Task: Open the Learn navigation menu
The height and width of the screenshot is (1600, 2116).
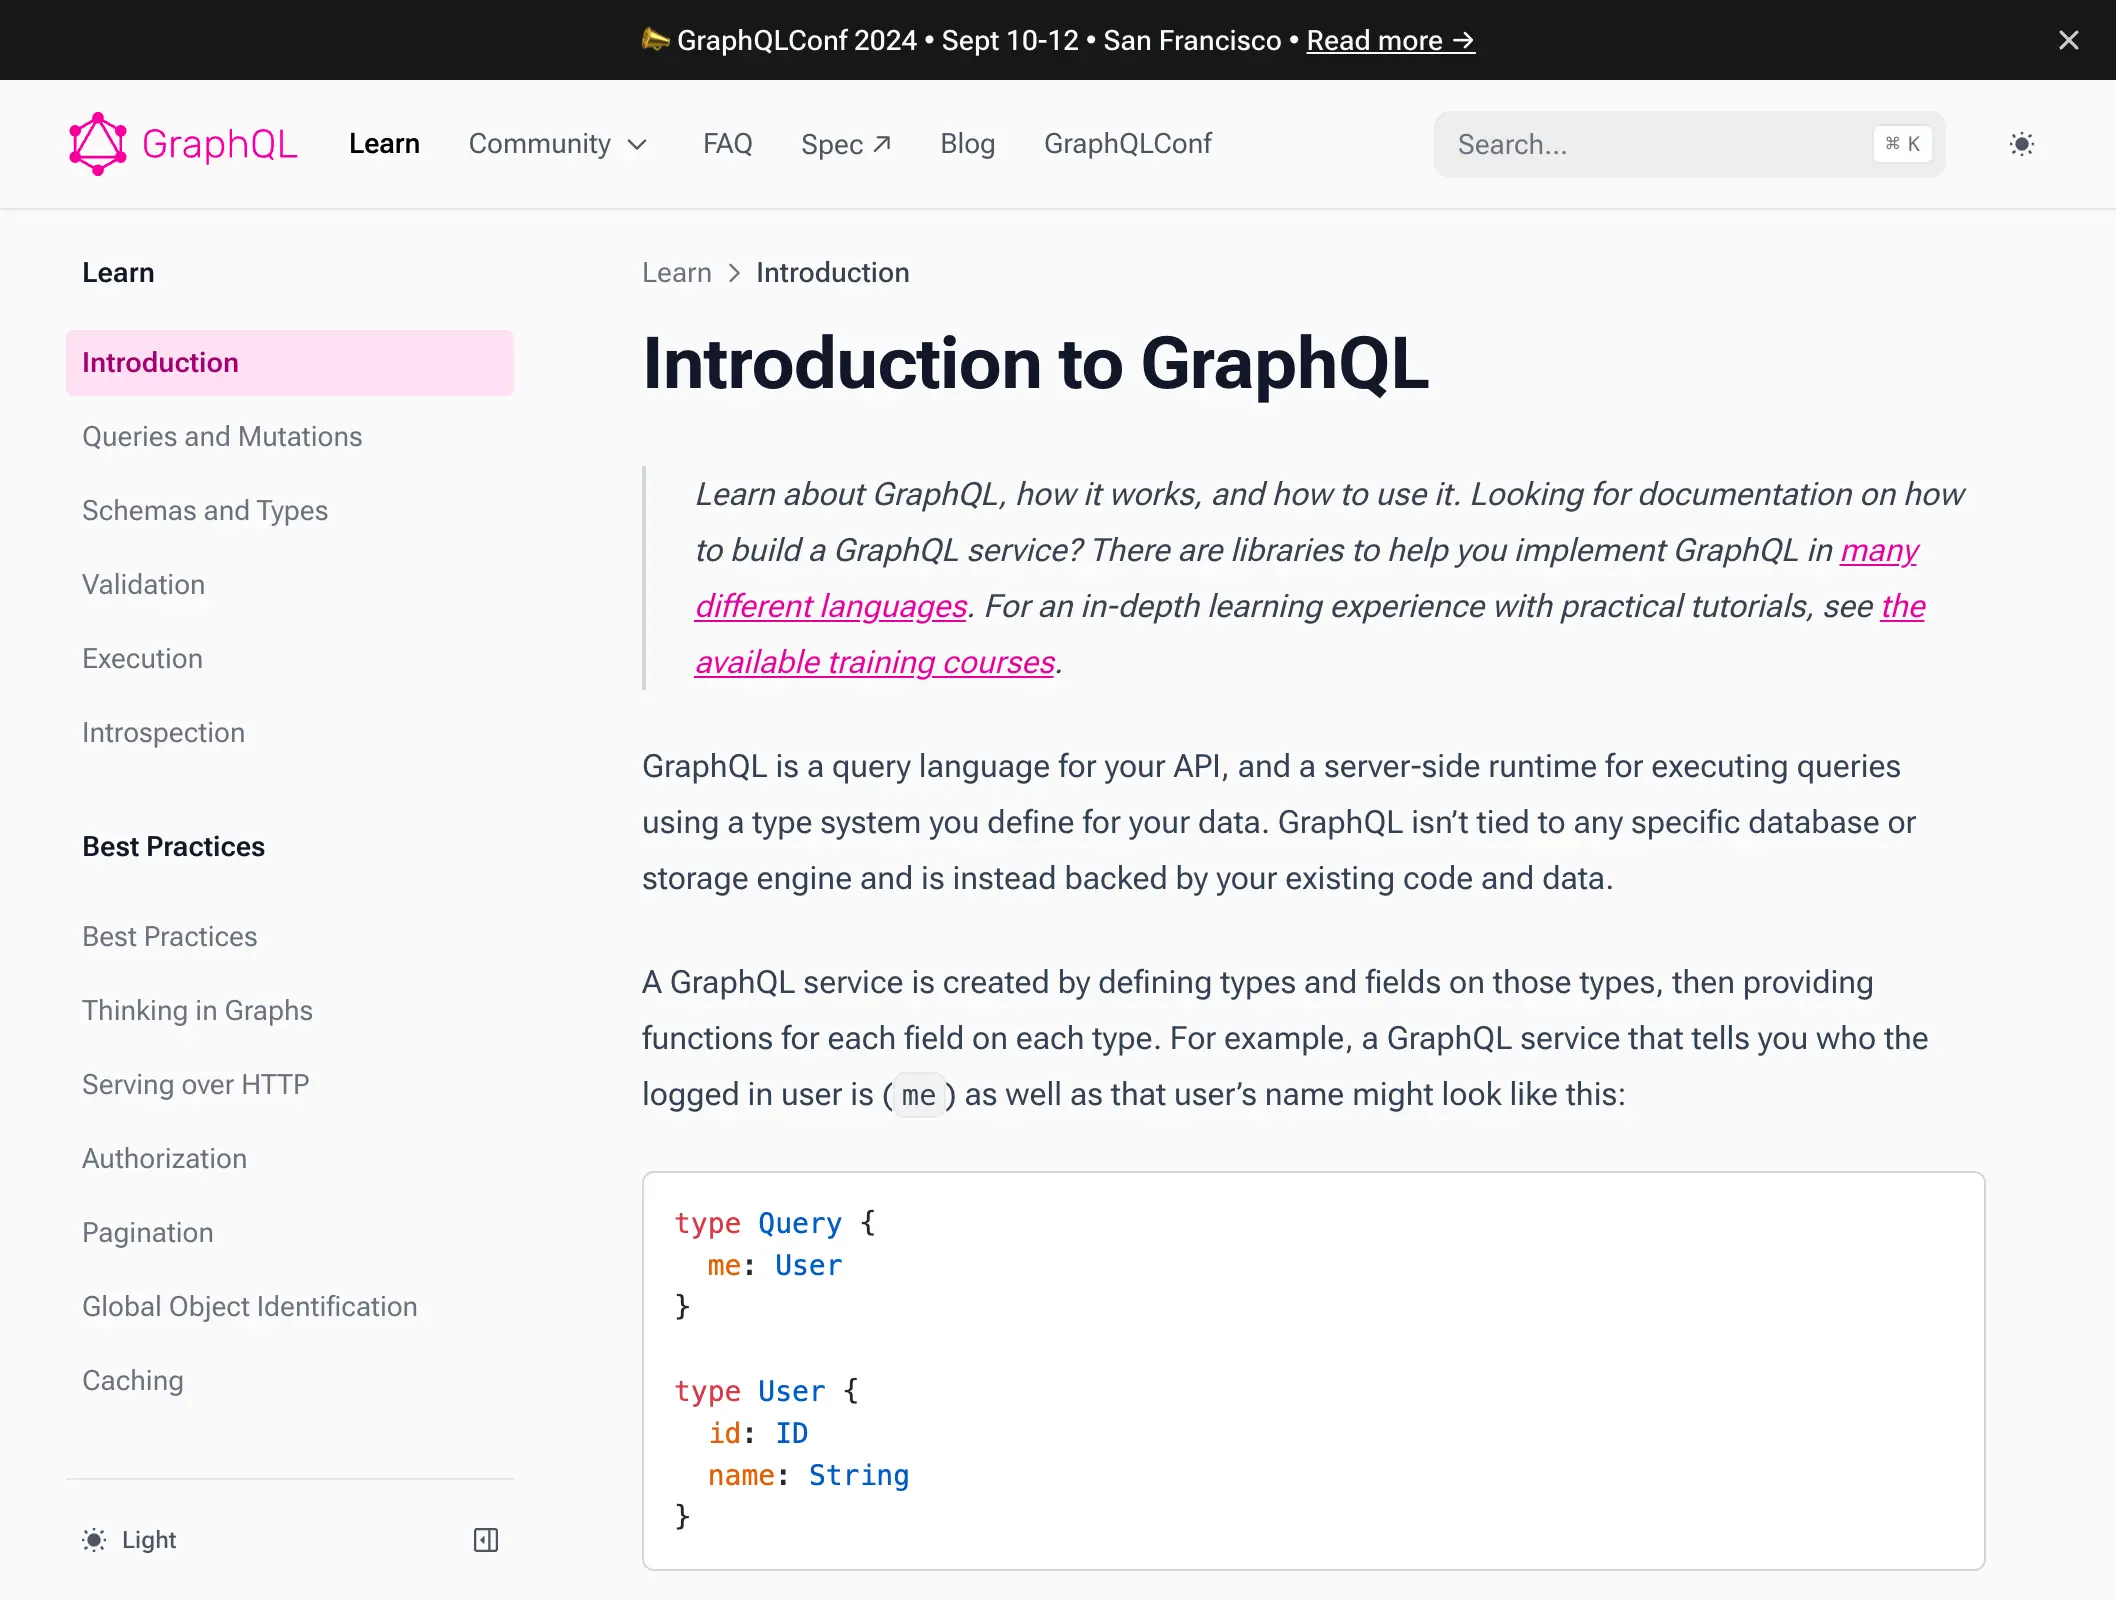Action: tap(384, 143)
